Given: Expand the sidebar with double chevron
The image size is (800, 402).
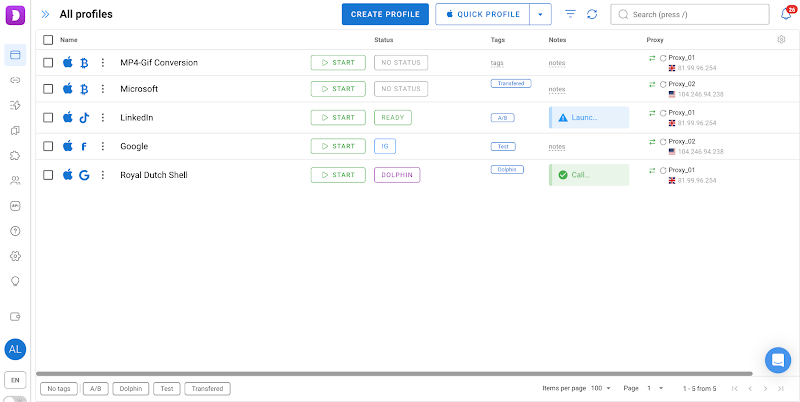Looking at the screenshot, I should (x=45, y=15).
